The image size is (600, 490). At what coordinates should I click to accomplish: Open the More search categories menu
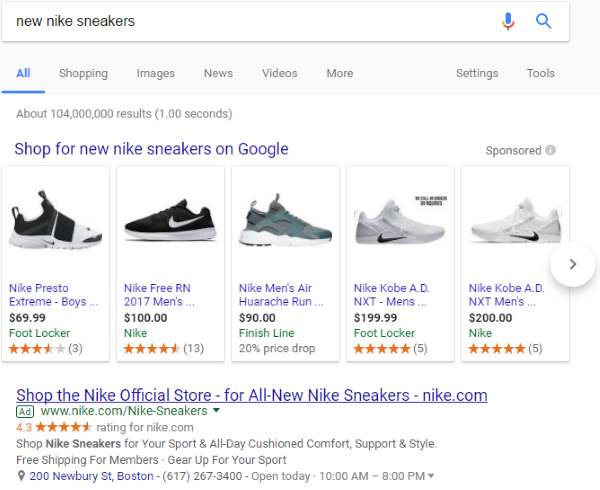point(339,73)
